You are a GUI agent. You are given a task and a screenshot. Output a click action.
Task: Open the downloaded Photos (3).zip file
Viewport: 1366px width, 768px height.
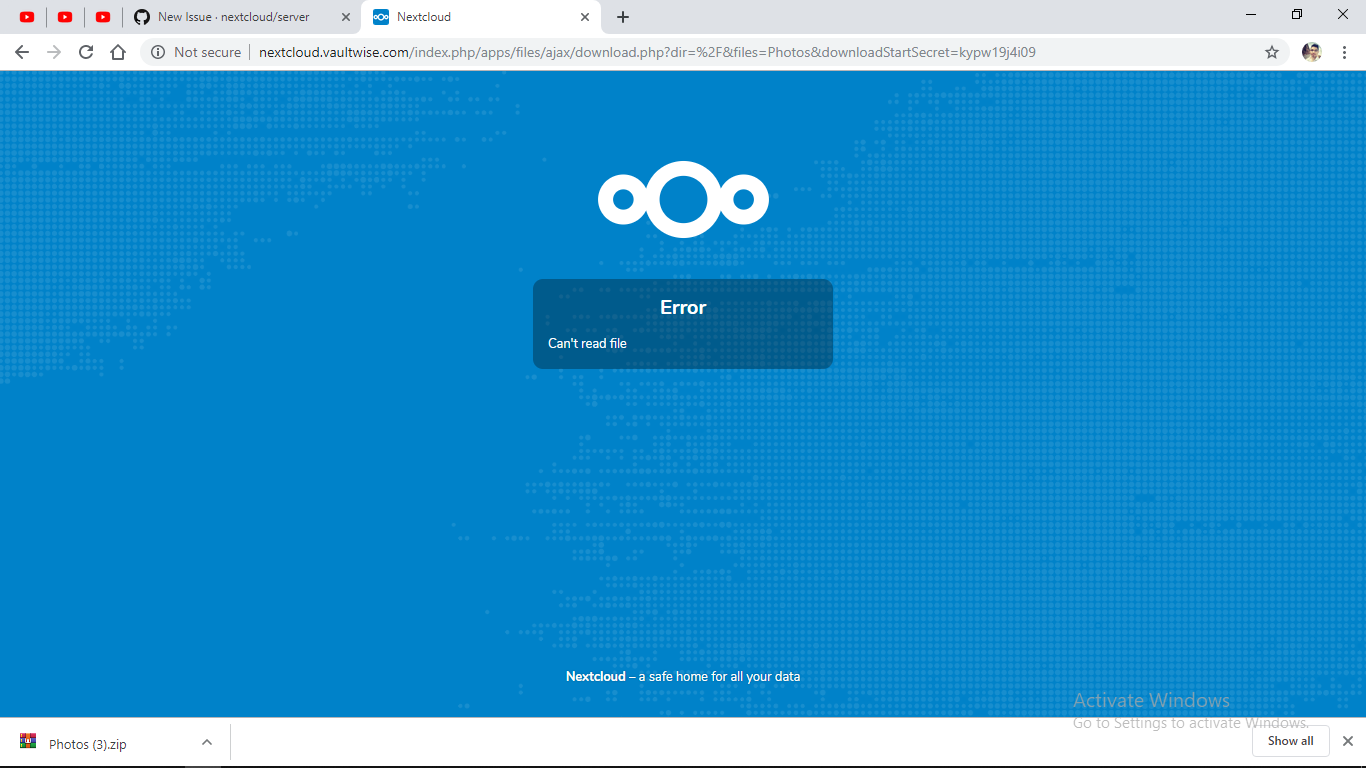click(x=88, y=743)
